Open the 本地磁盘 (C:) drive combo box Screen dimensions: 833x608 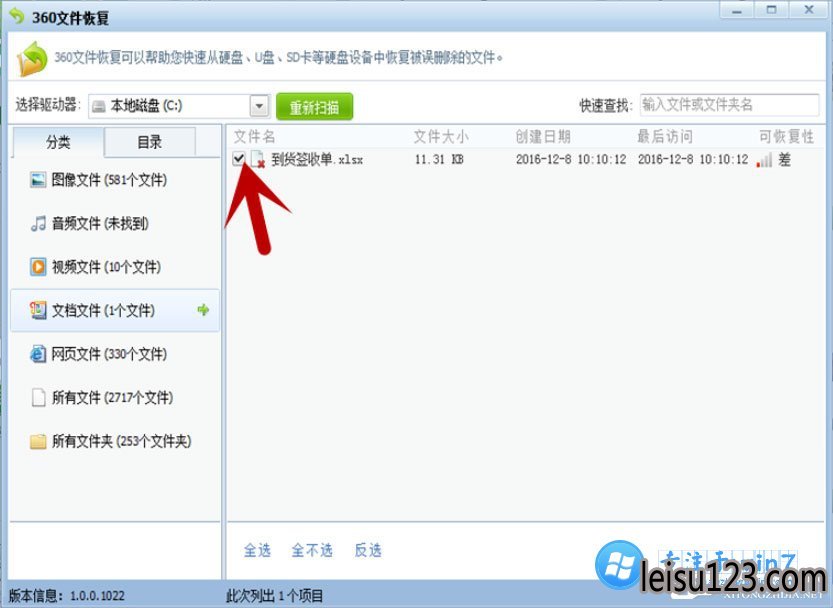coord(179,106)
